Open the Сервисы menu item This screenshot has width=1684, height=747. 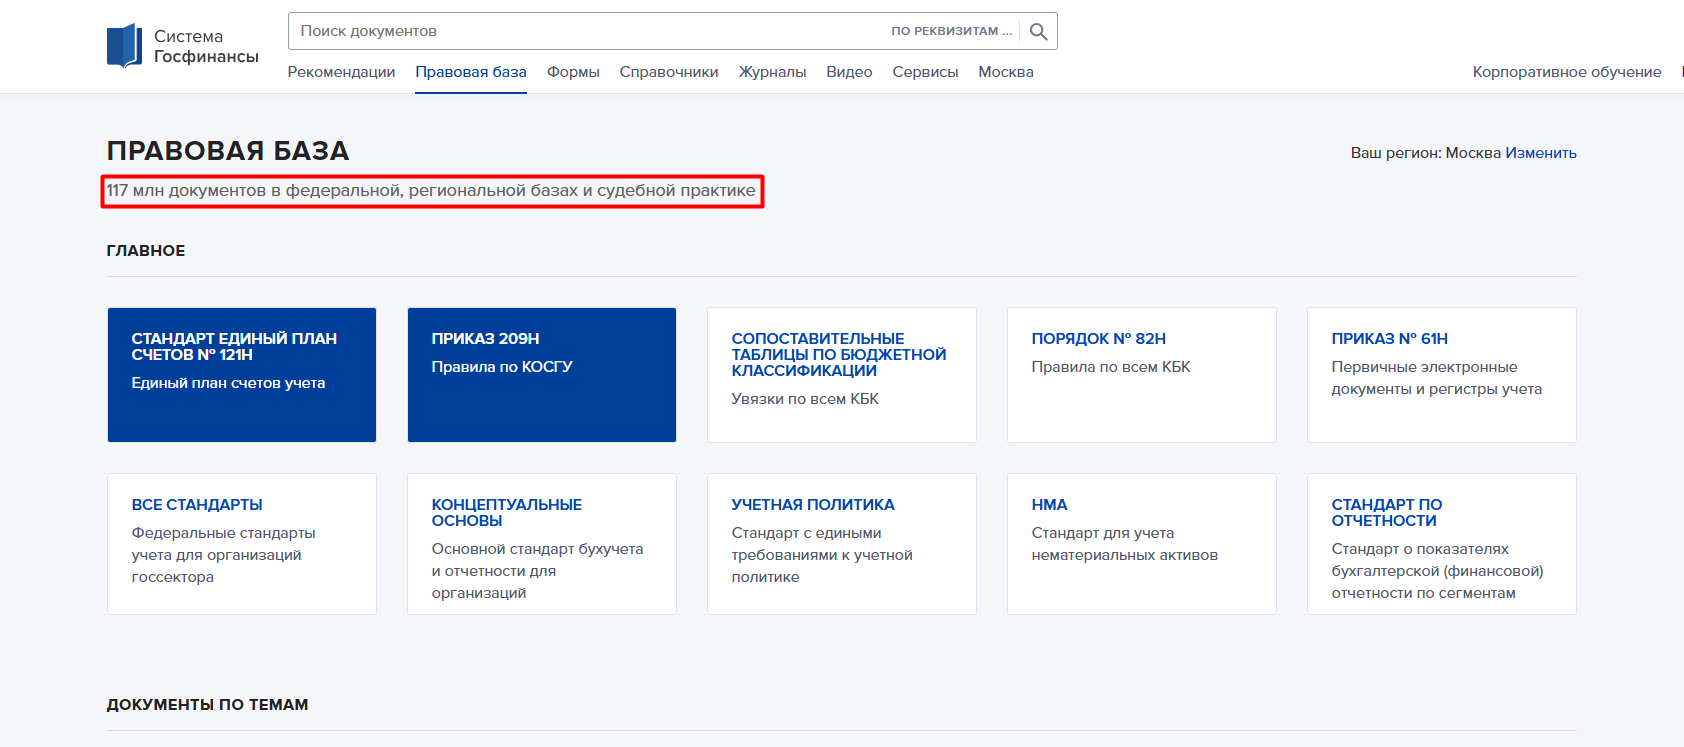(925, 72)
